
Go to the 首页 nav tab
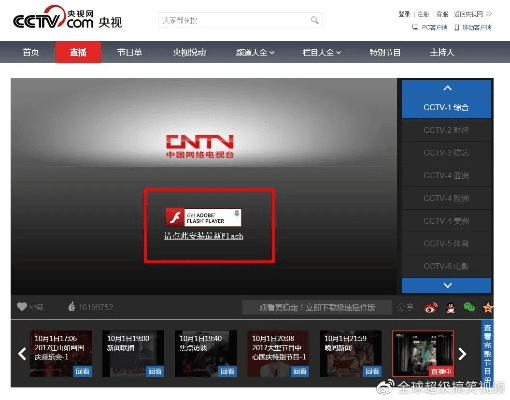click(x=31, y=52)
